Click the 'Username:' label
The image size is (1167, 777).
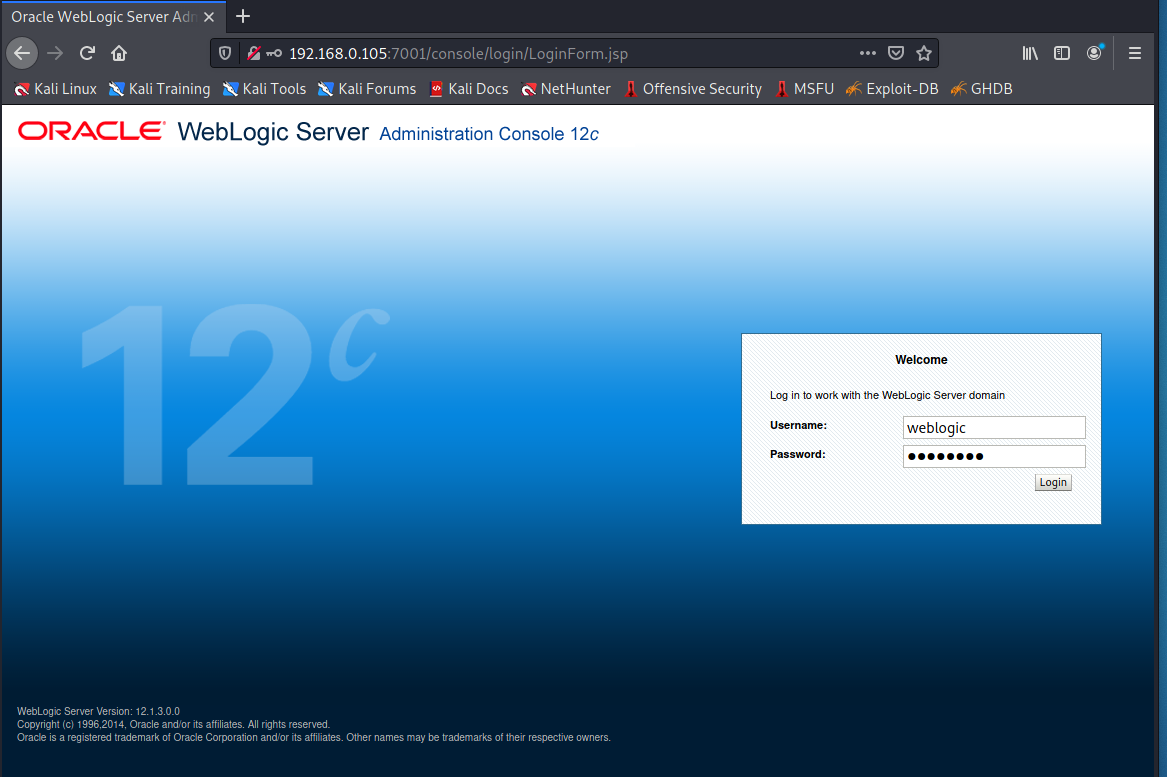pos(799,425)
